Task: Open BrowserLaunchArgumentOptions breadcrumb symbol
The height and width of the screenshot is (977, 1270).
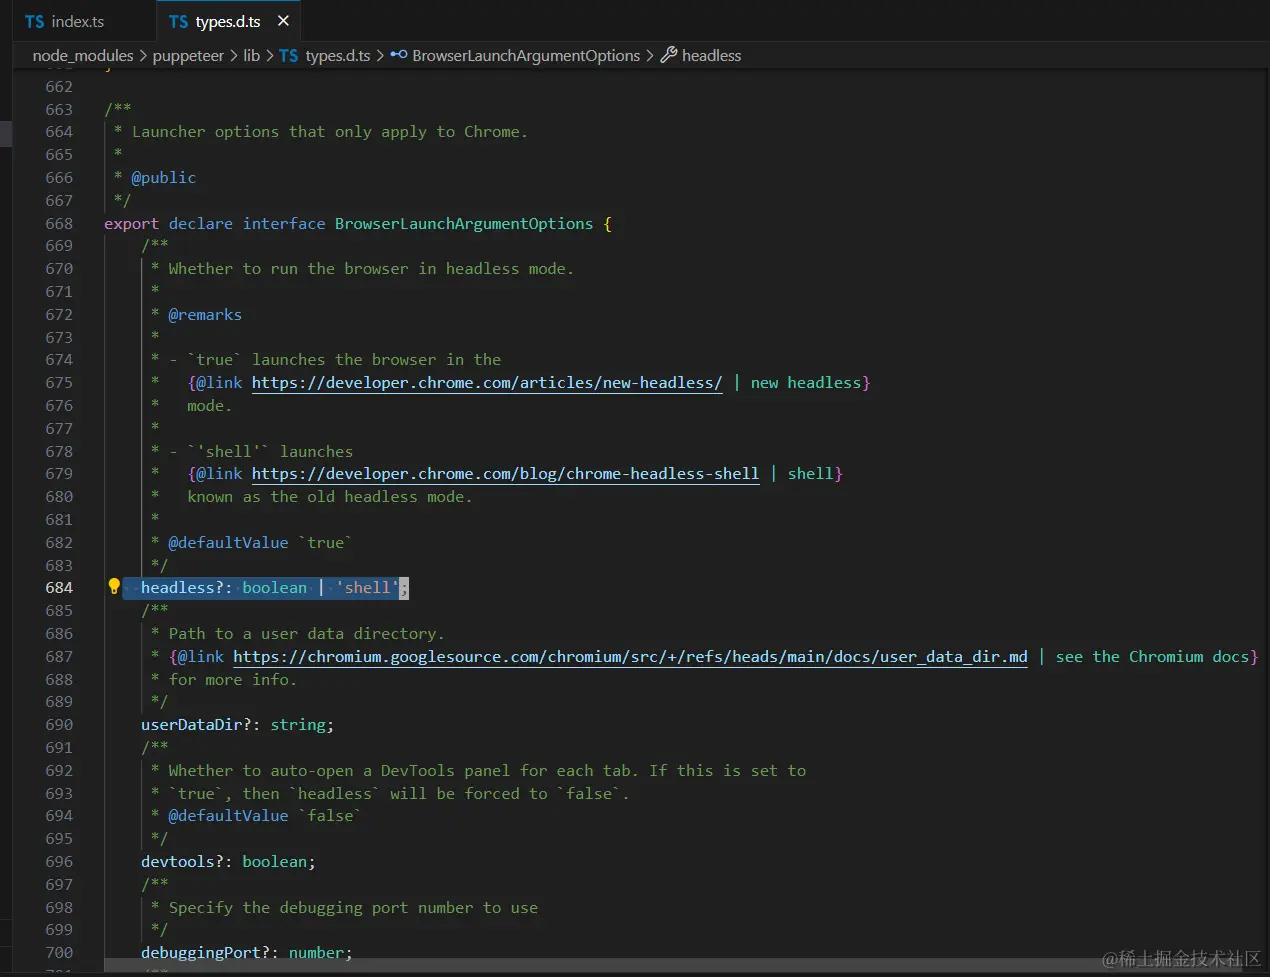Action: [526, 56]
